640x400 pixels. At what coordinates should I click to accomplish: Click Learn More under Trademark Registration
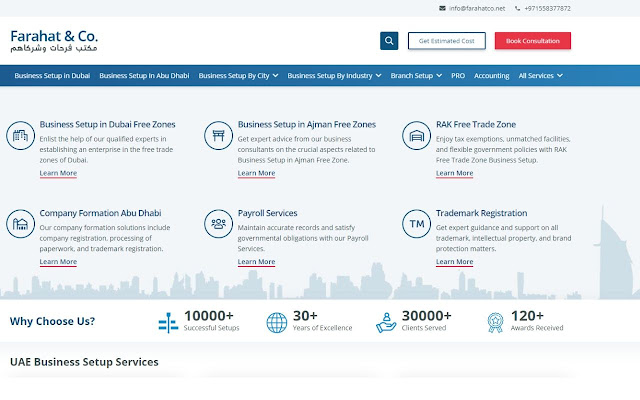pos(454,262)
